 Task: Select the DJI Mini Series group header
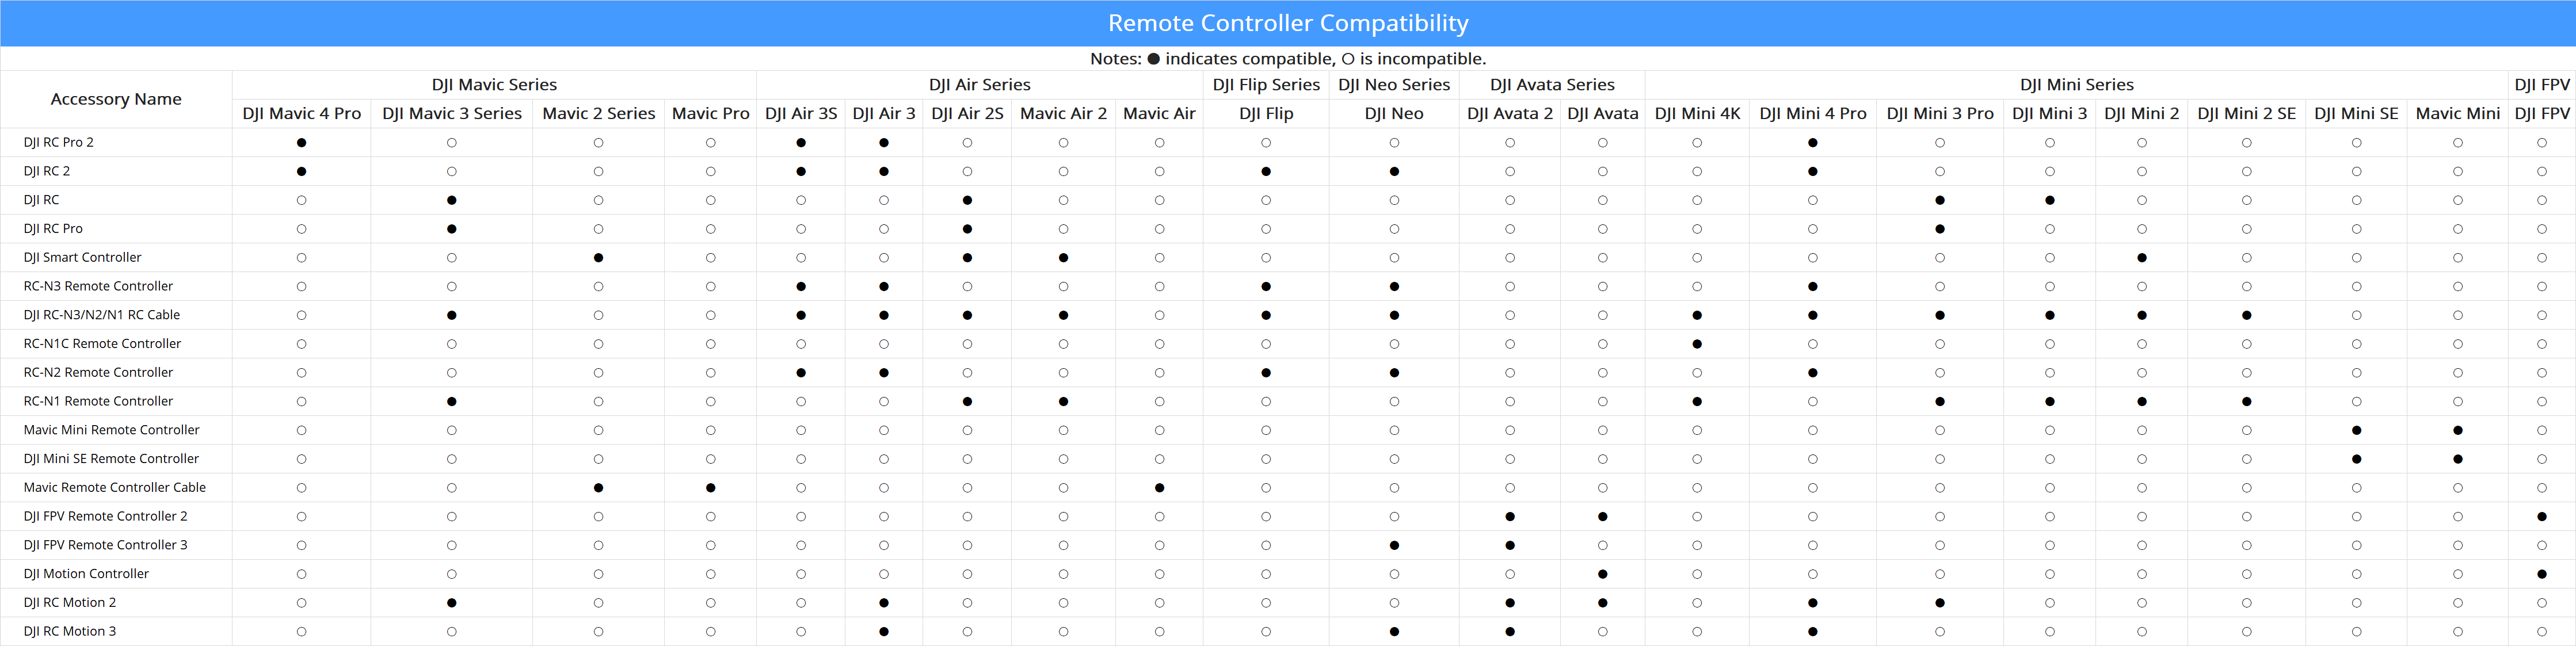(x=2076, y=85)
